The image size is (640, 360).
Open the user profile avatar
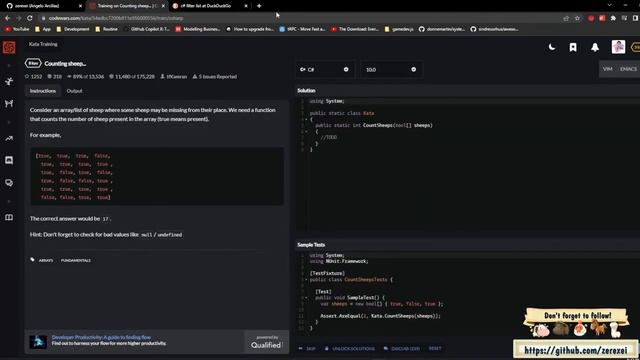pos(618,47)
